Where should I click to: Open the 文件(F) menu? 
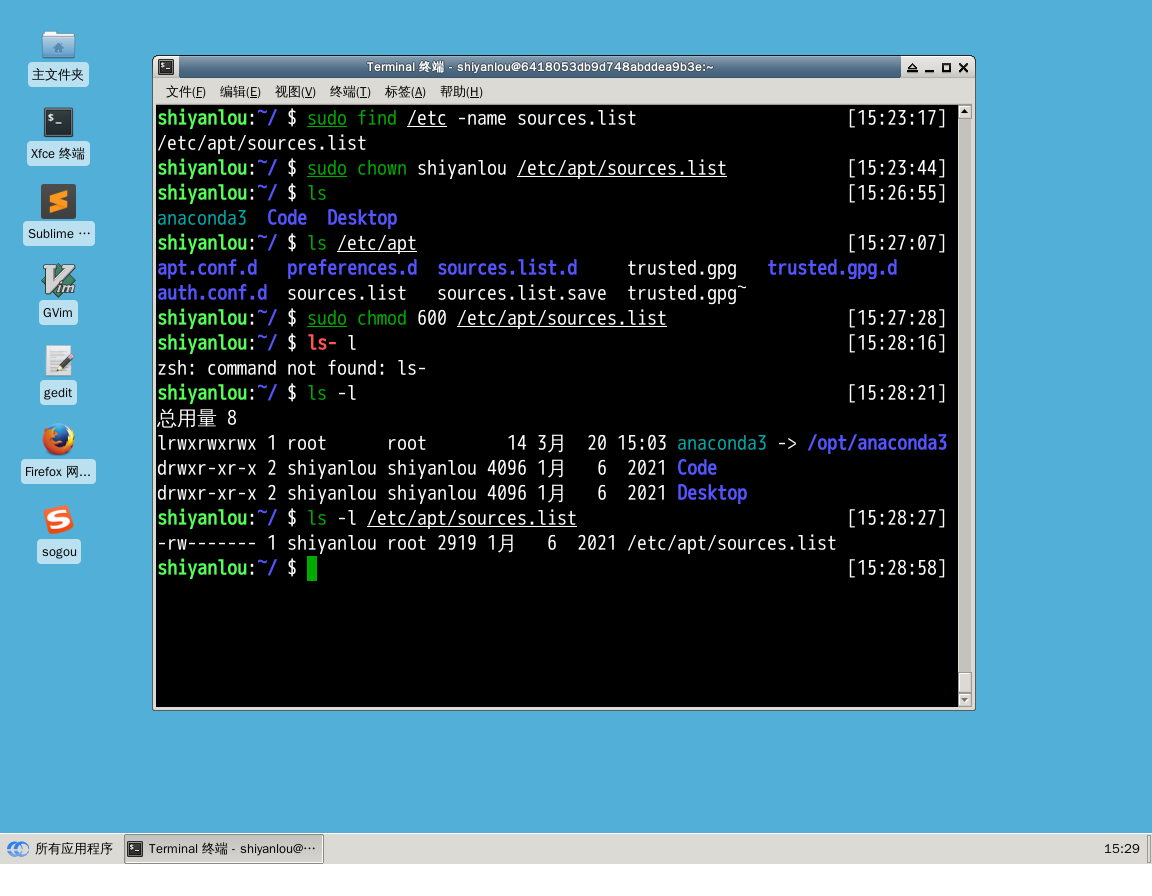186,92
